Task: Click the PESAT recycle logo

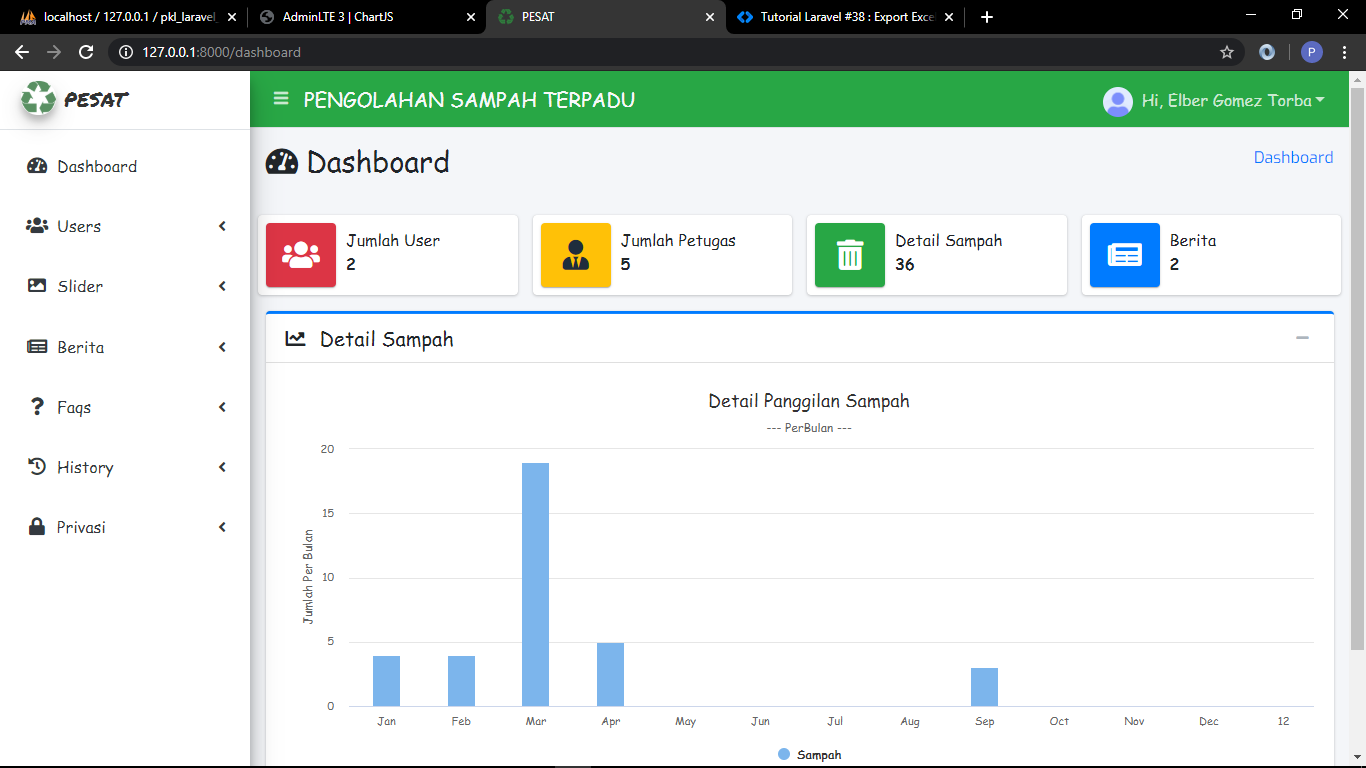Action: [x=39, y=99]
